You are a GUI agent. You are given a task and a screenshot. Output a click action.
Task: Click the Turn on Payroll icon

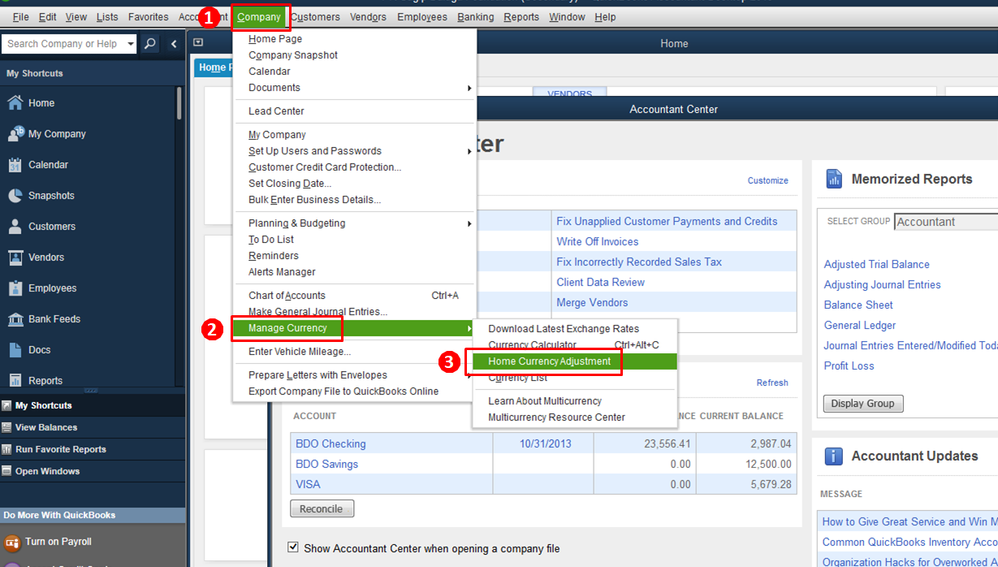[12, 542]
